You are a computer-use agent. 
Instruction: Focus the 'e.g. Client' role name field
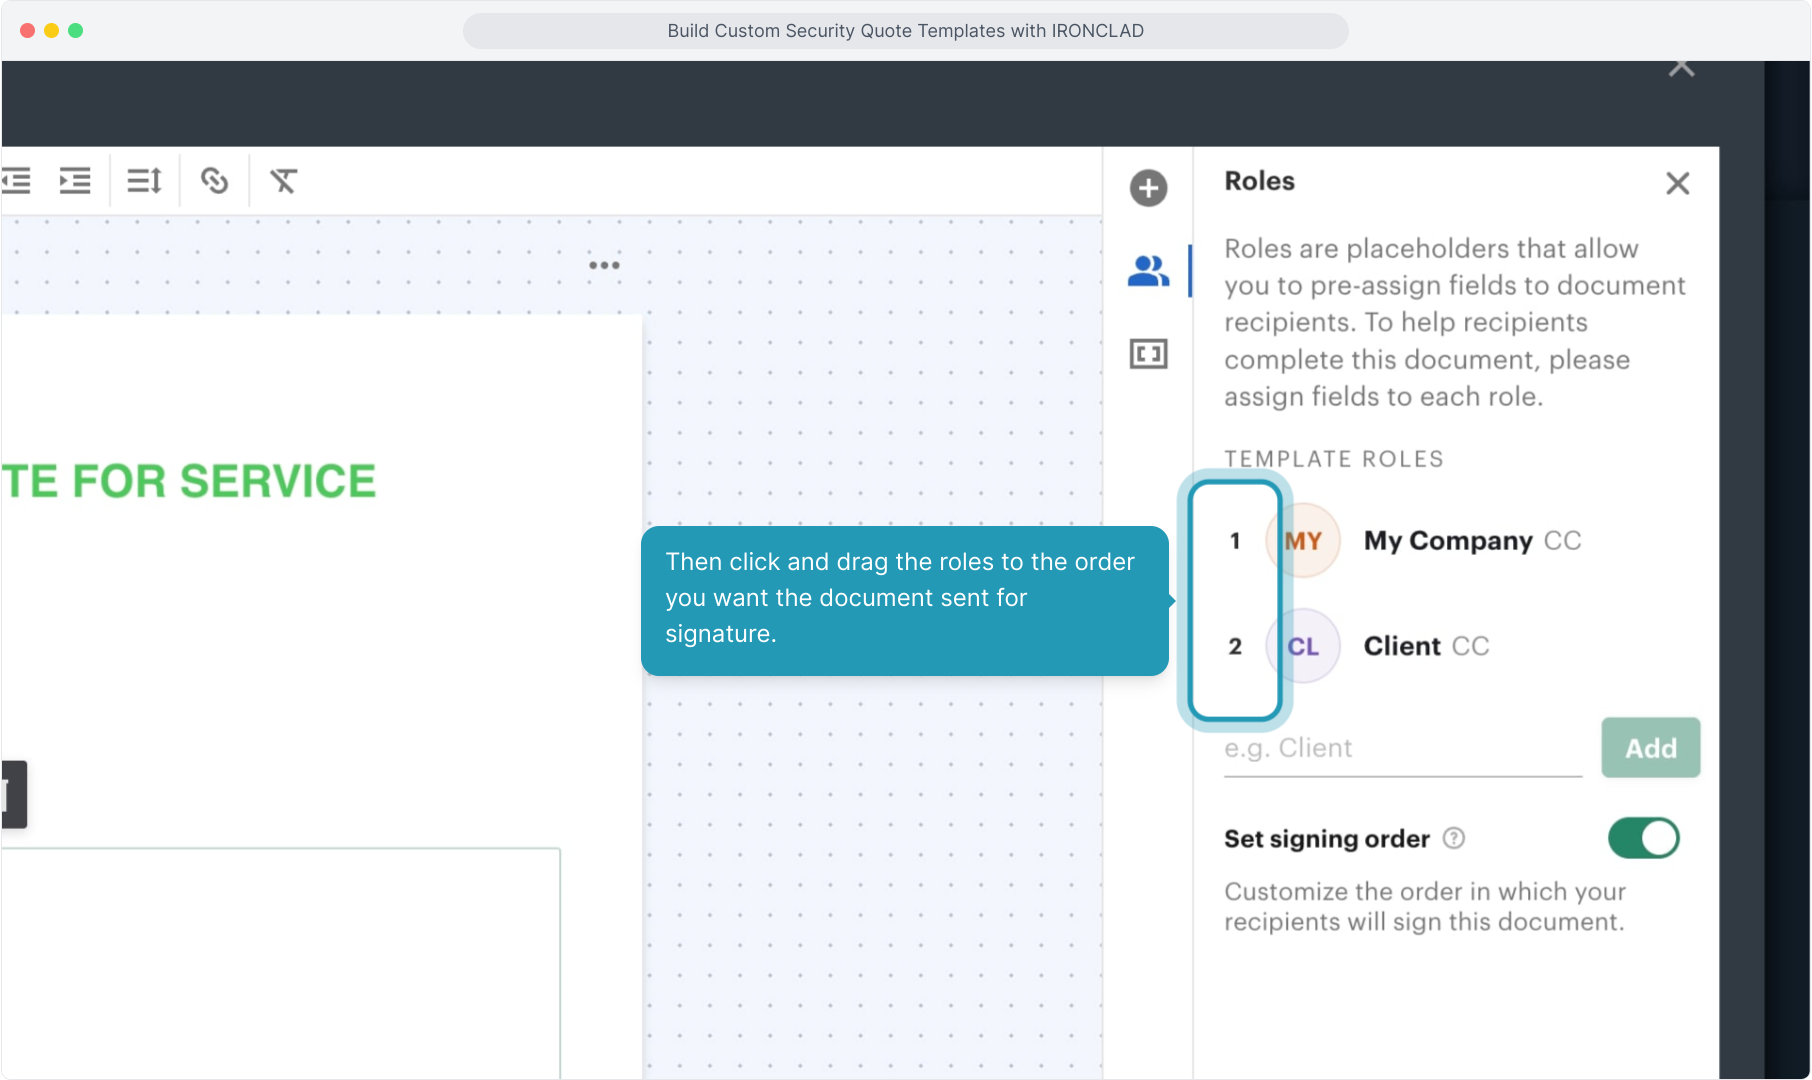tap(1402, 748)
